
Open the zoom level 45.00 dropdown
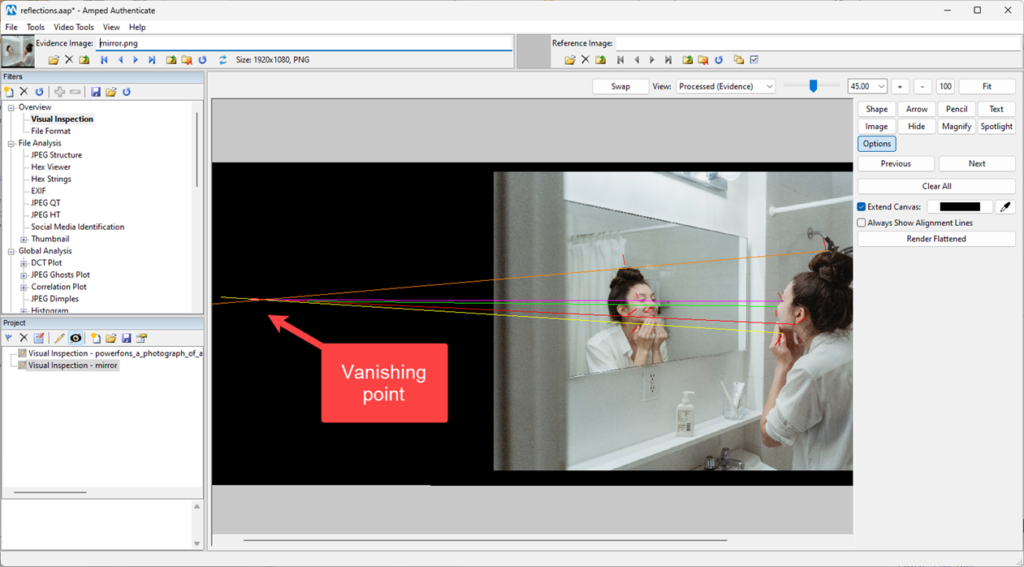867,86
